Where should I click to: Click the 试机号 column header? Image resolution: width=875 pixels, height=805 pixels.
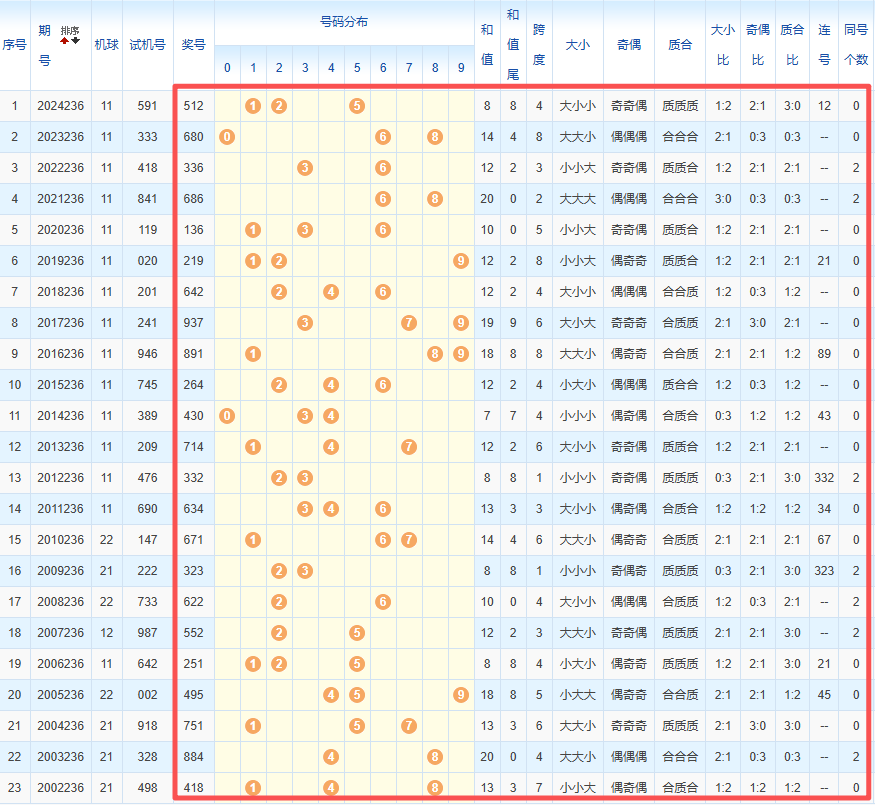coord(148,45)
